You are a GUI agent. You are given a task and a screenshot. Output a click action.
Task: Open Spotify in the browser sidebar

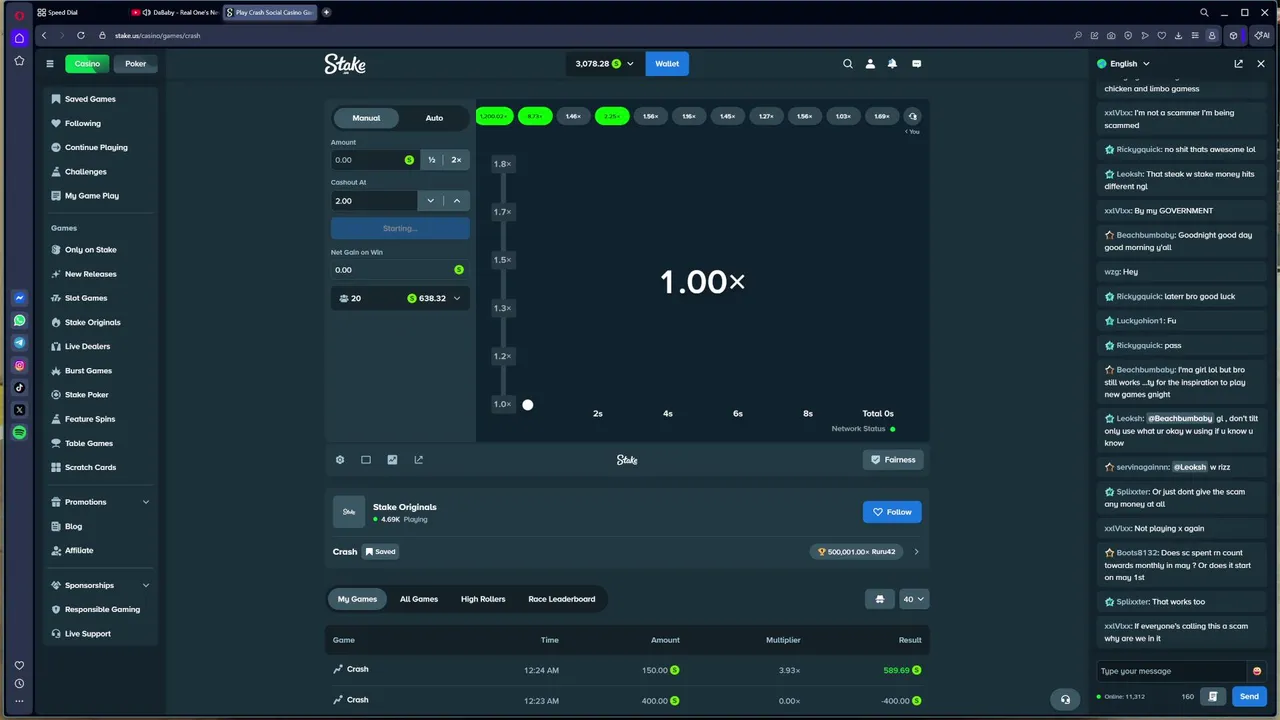pos(19,433)
